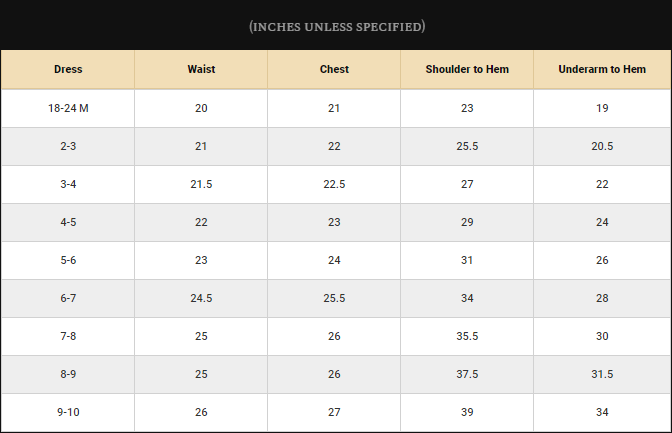Click the Waist column header
Viewport: 672px width, 433px height.
(201, 69)
